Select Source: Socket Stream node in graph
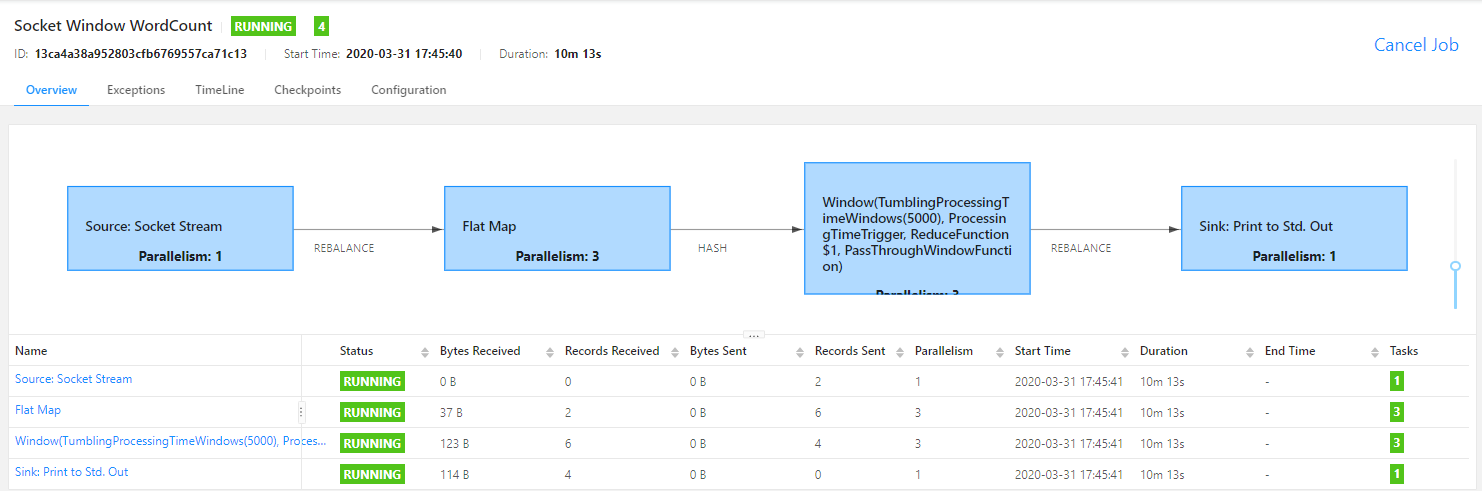 [180, 228]
